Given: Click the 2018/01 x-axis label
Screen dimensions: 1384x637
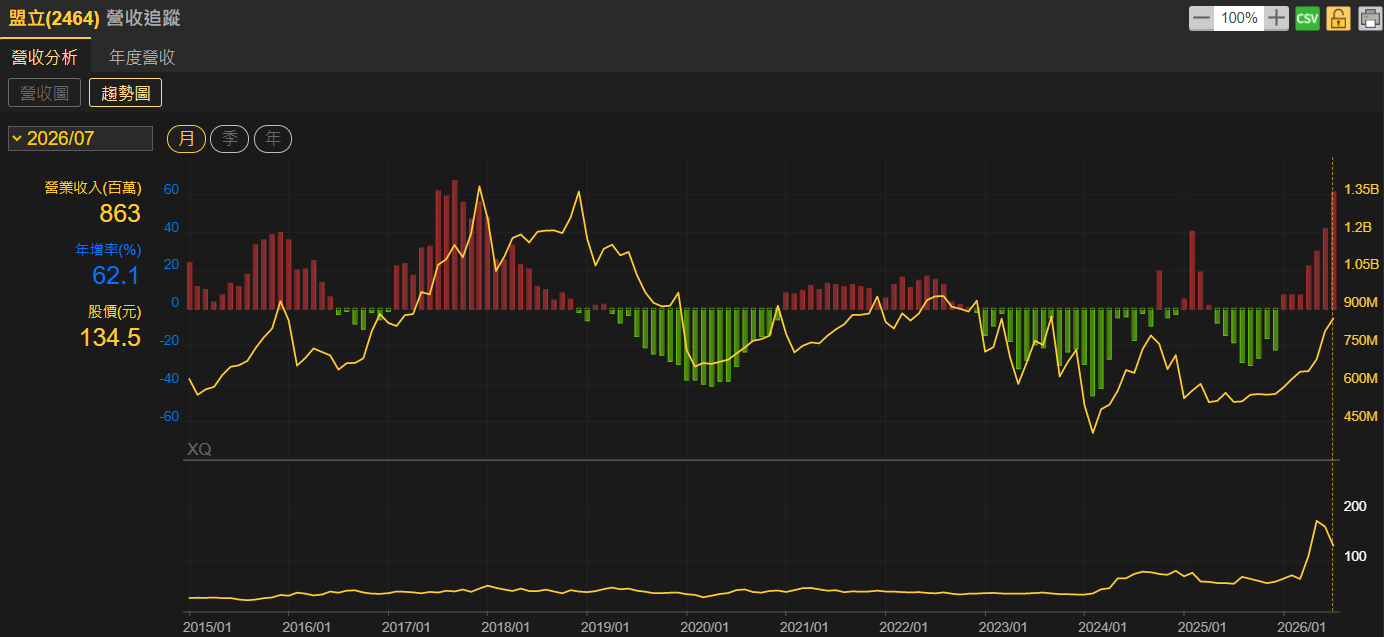Looking at the screenshot, I should tap(506, 627).
